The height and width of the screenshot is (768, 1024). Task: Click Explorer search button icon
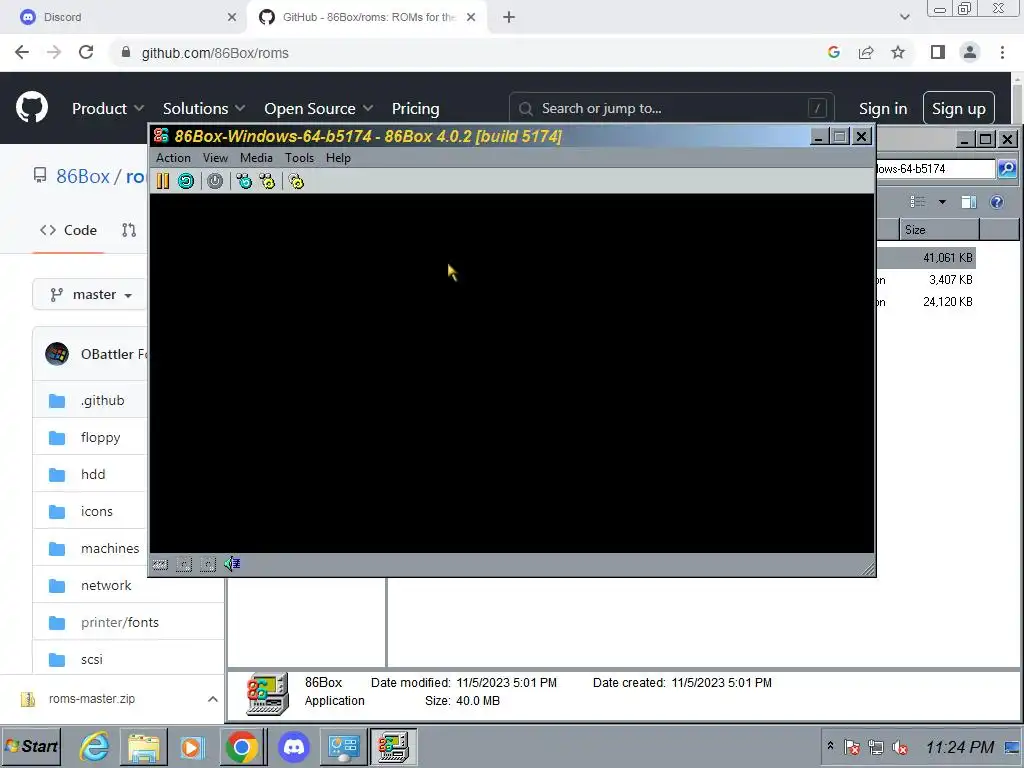[x=1007, y=168]
